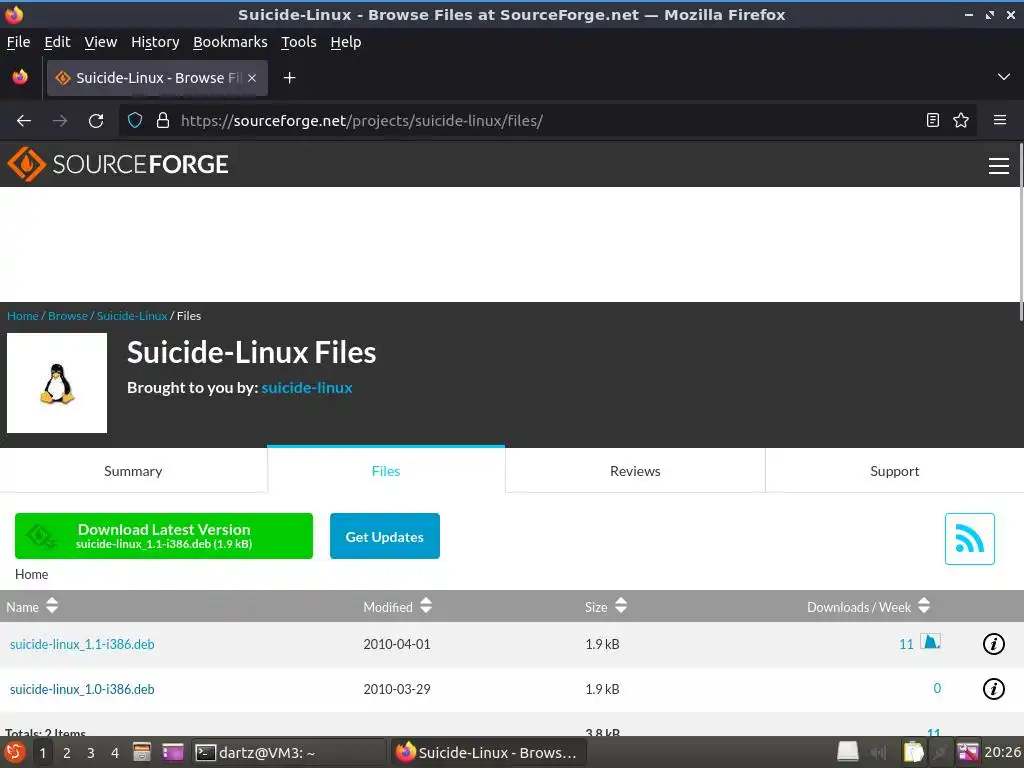Open the History menu
This screenshot has width=1024, height=768.
155,42
